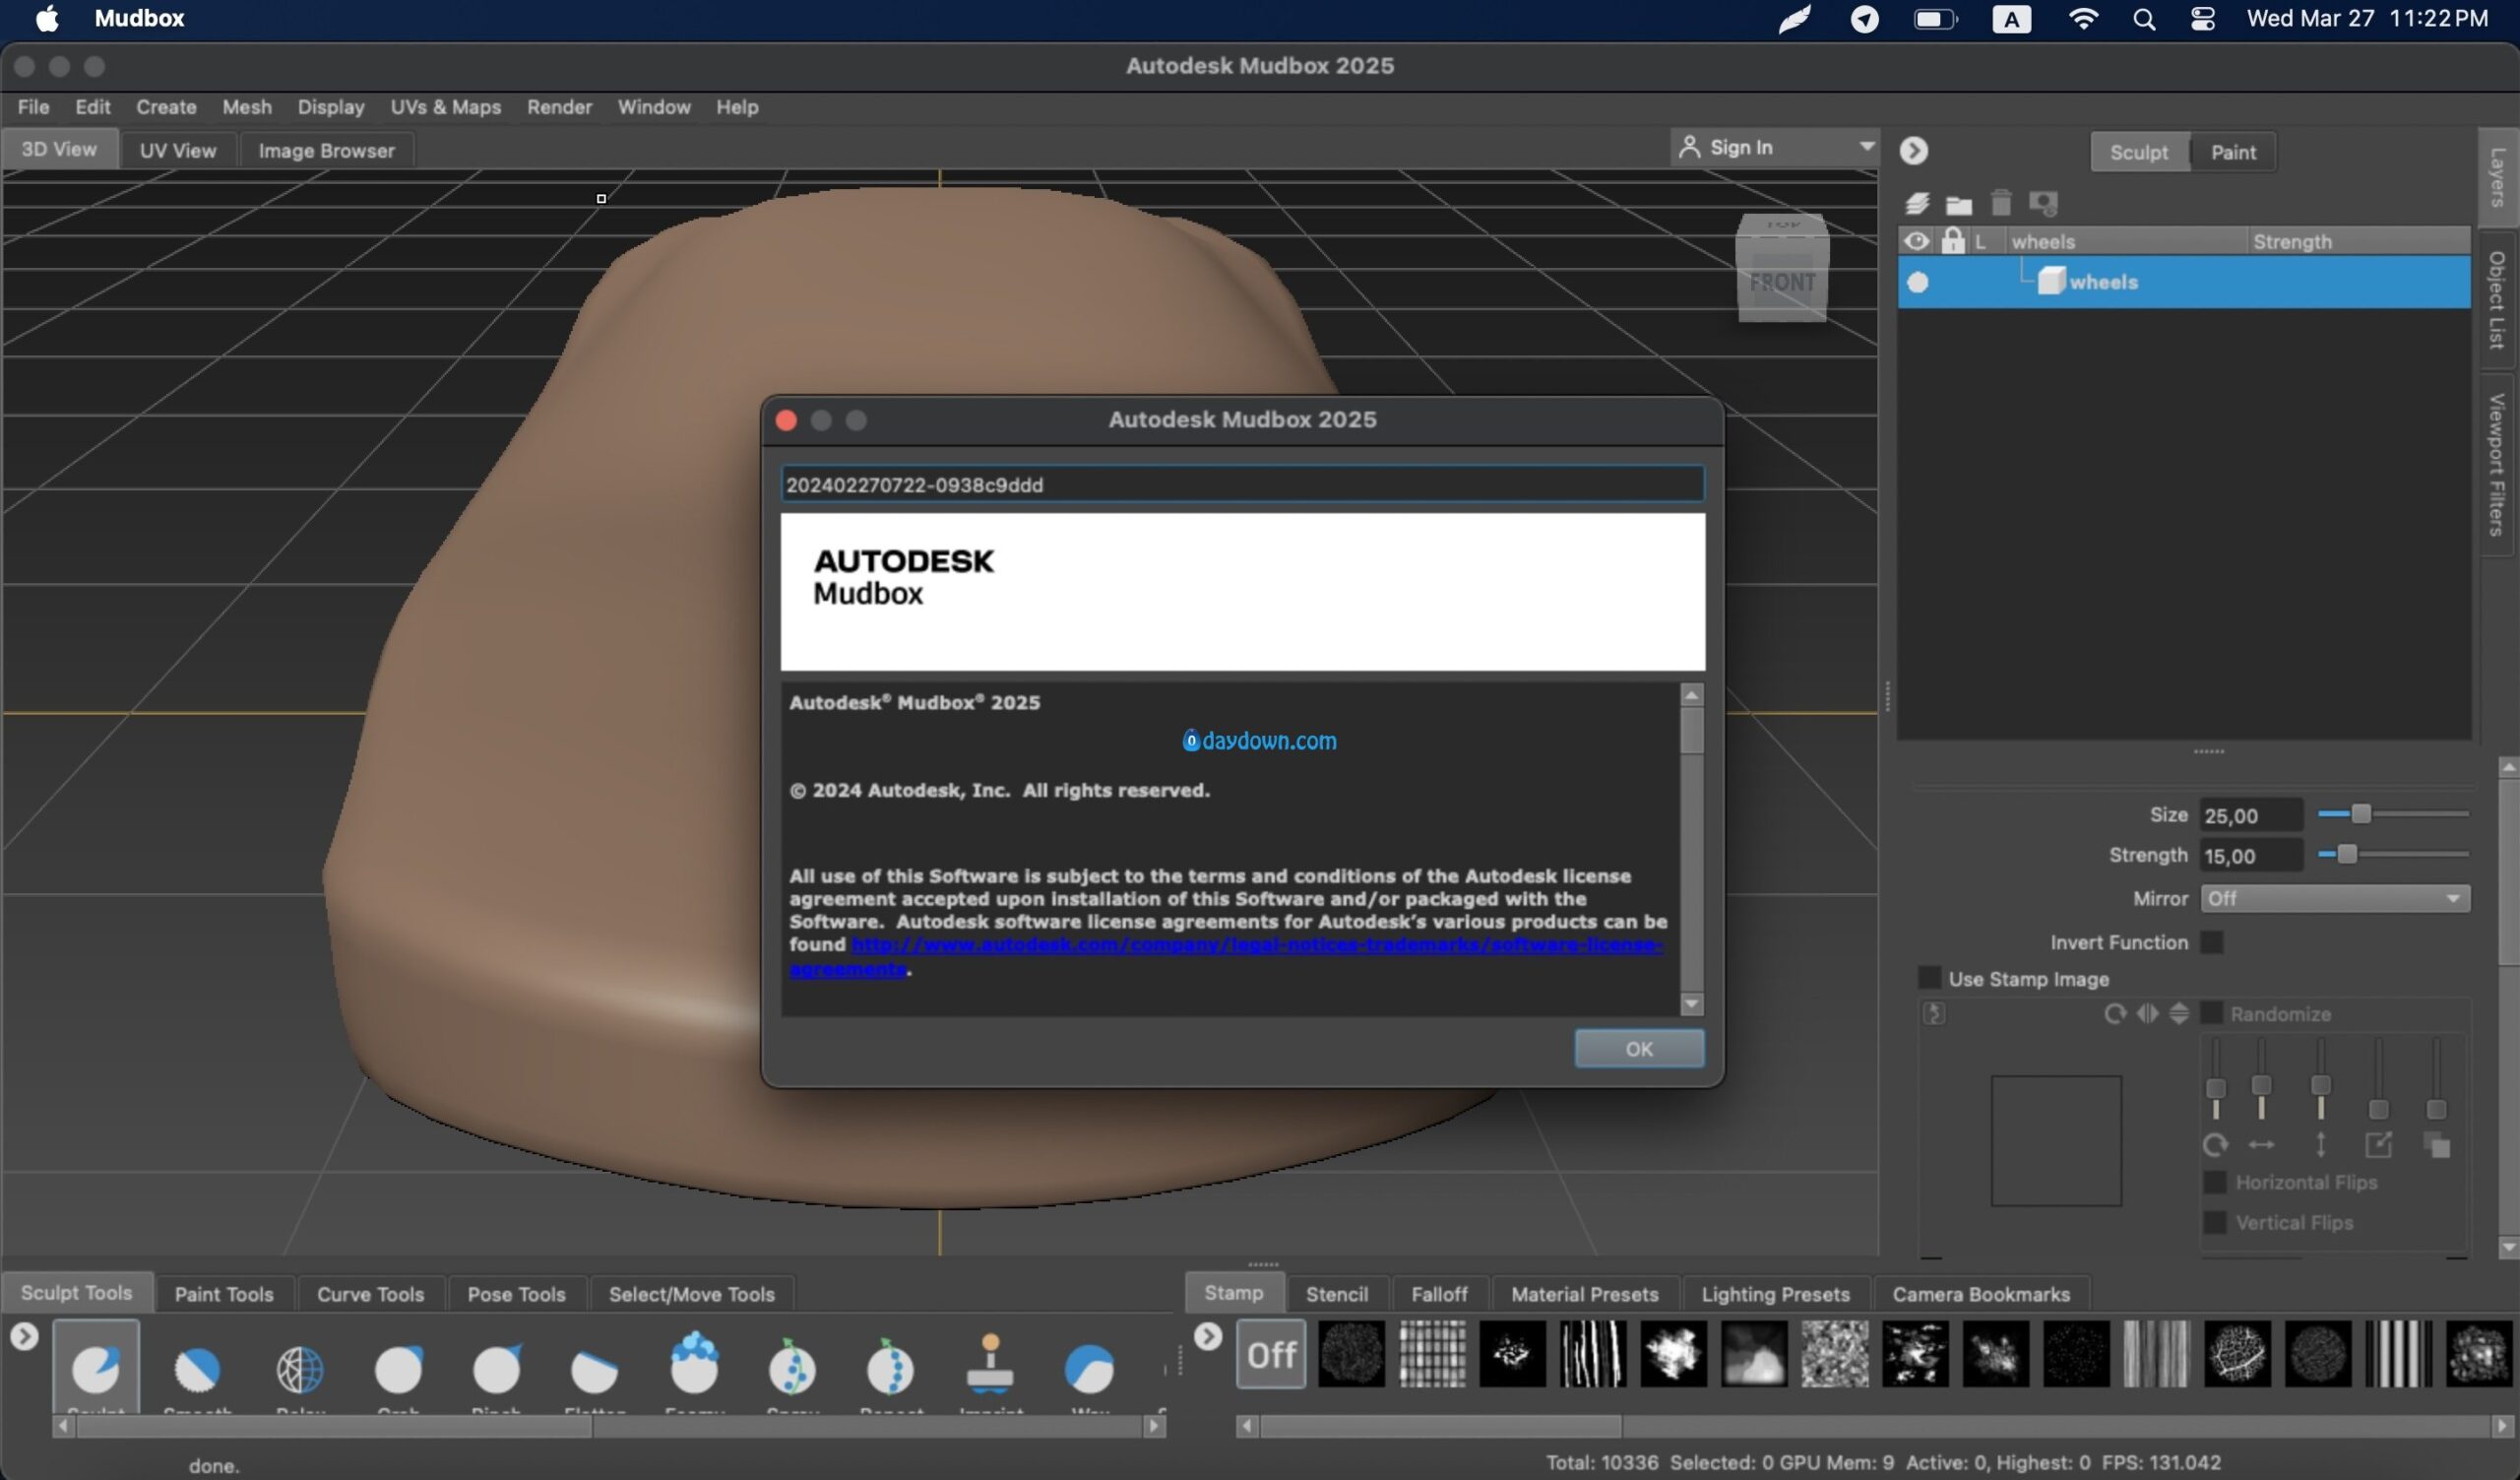
Task: Toggle visibility dot of wheels layer
Action: click(1917, 283)
